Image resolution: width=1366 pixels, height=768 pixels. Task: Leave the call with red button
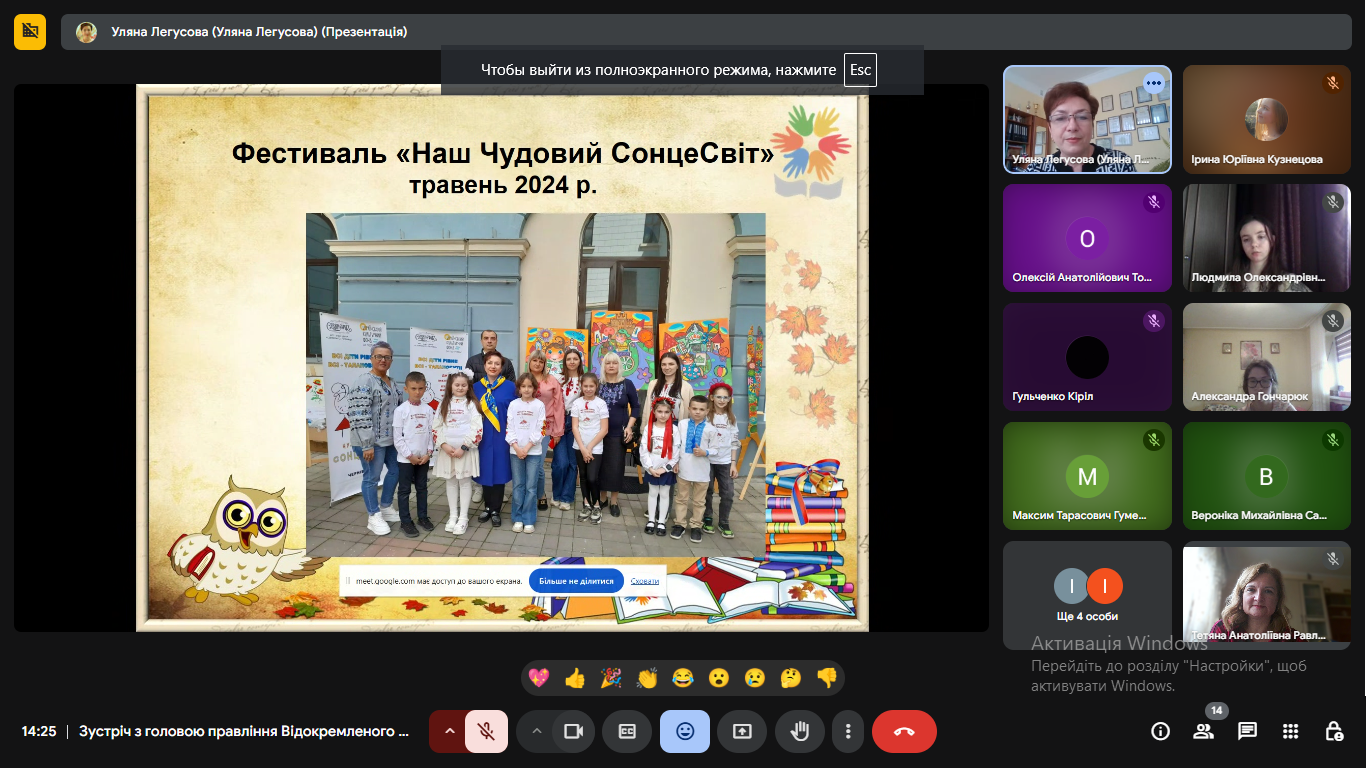click(904, 731)
